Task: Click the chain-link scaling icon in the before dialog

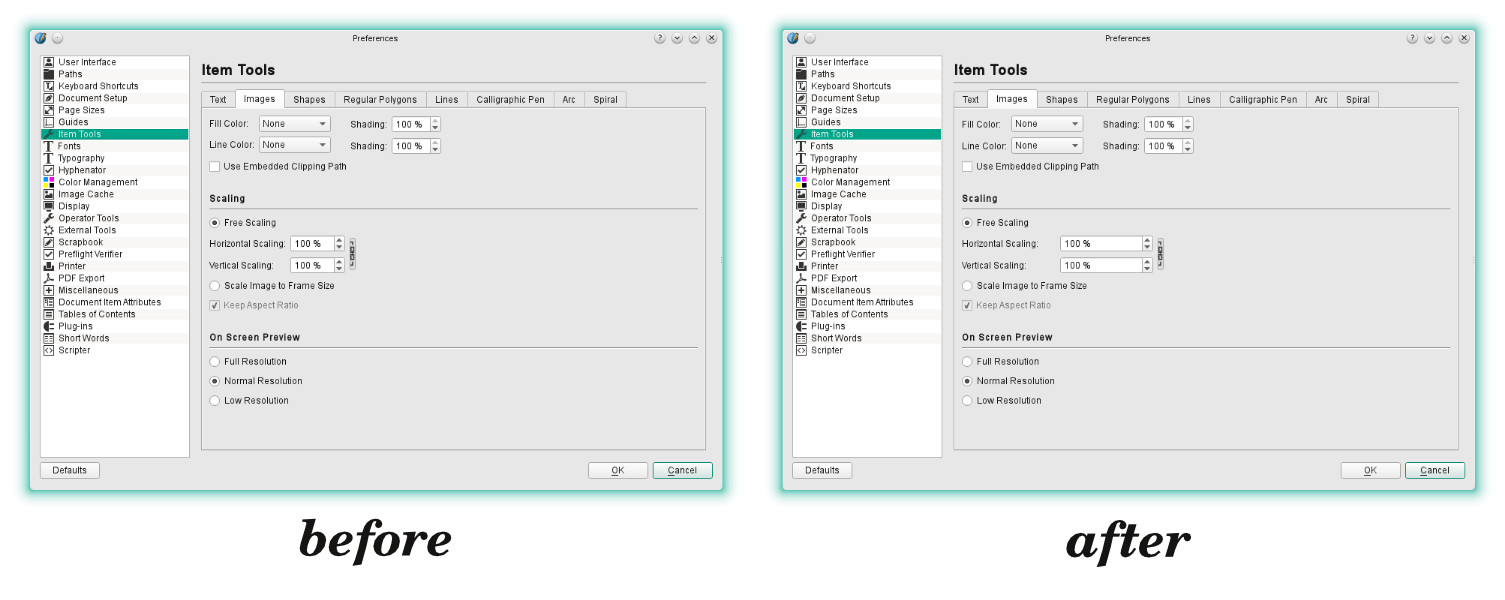Action: click(x=352, y=254)
